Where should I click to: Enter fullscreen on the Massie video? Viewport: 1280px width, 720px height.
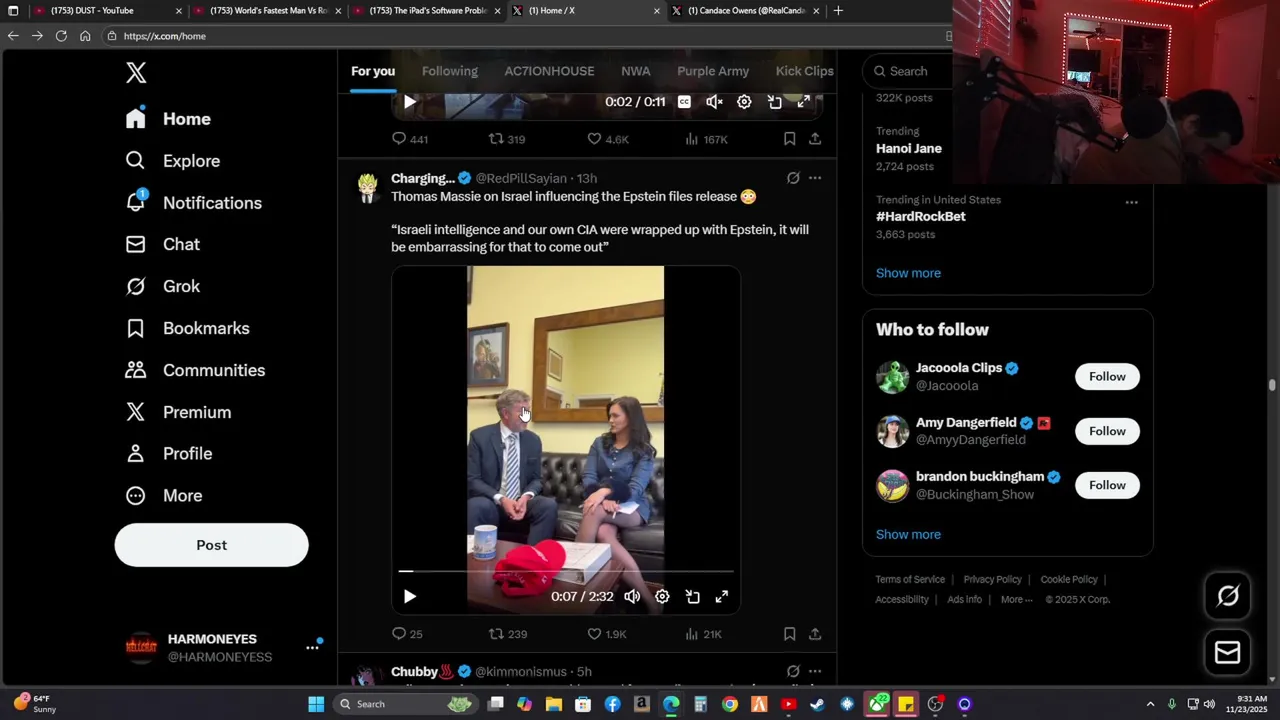coord(722,596)
